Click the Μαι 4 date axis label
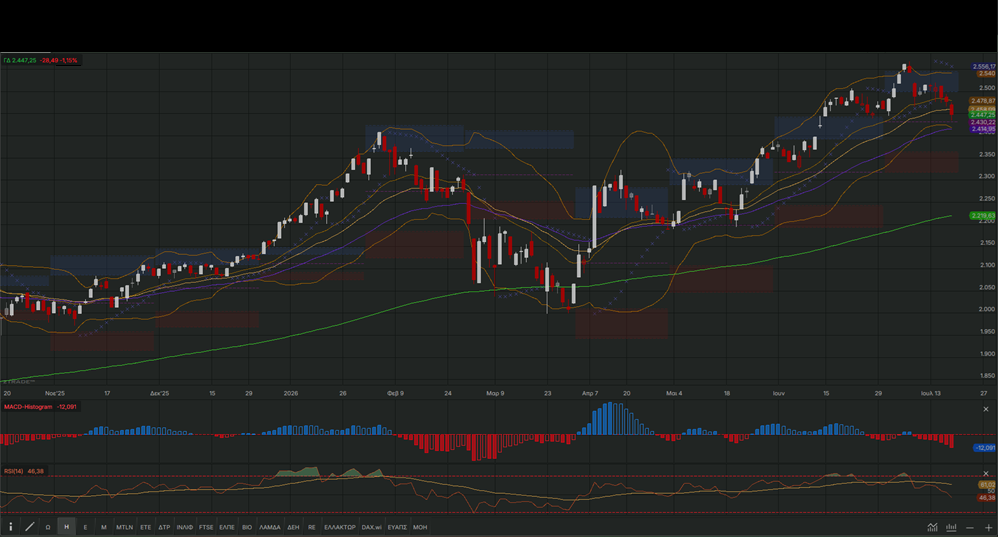 coord(674,393)
